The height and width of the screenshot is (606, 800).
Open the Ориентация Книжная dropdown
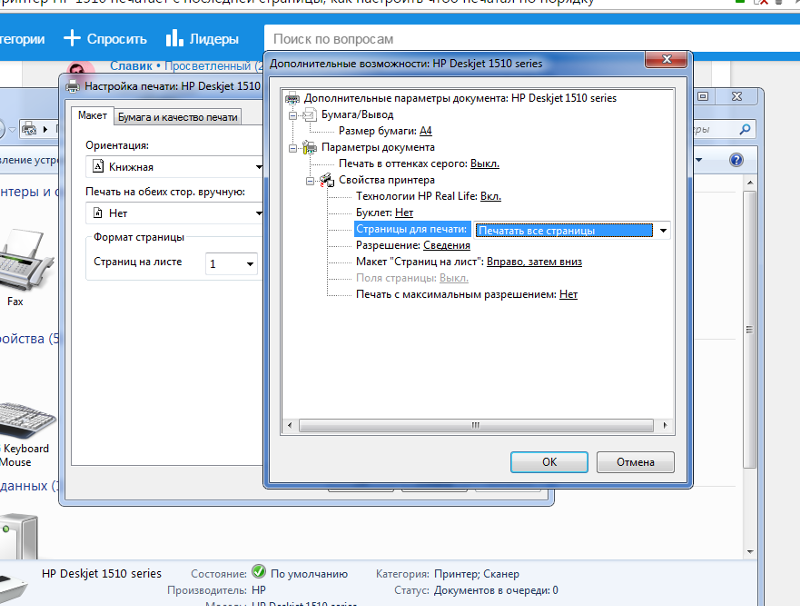click(x=259, y=167)
